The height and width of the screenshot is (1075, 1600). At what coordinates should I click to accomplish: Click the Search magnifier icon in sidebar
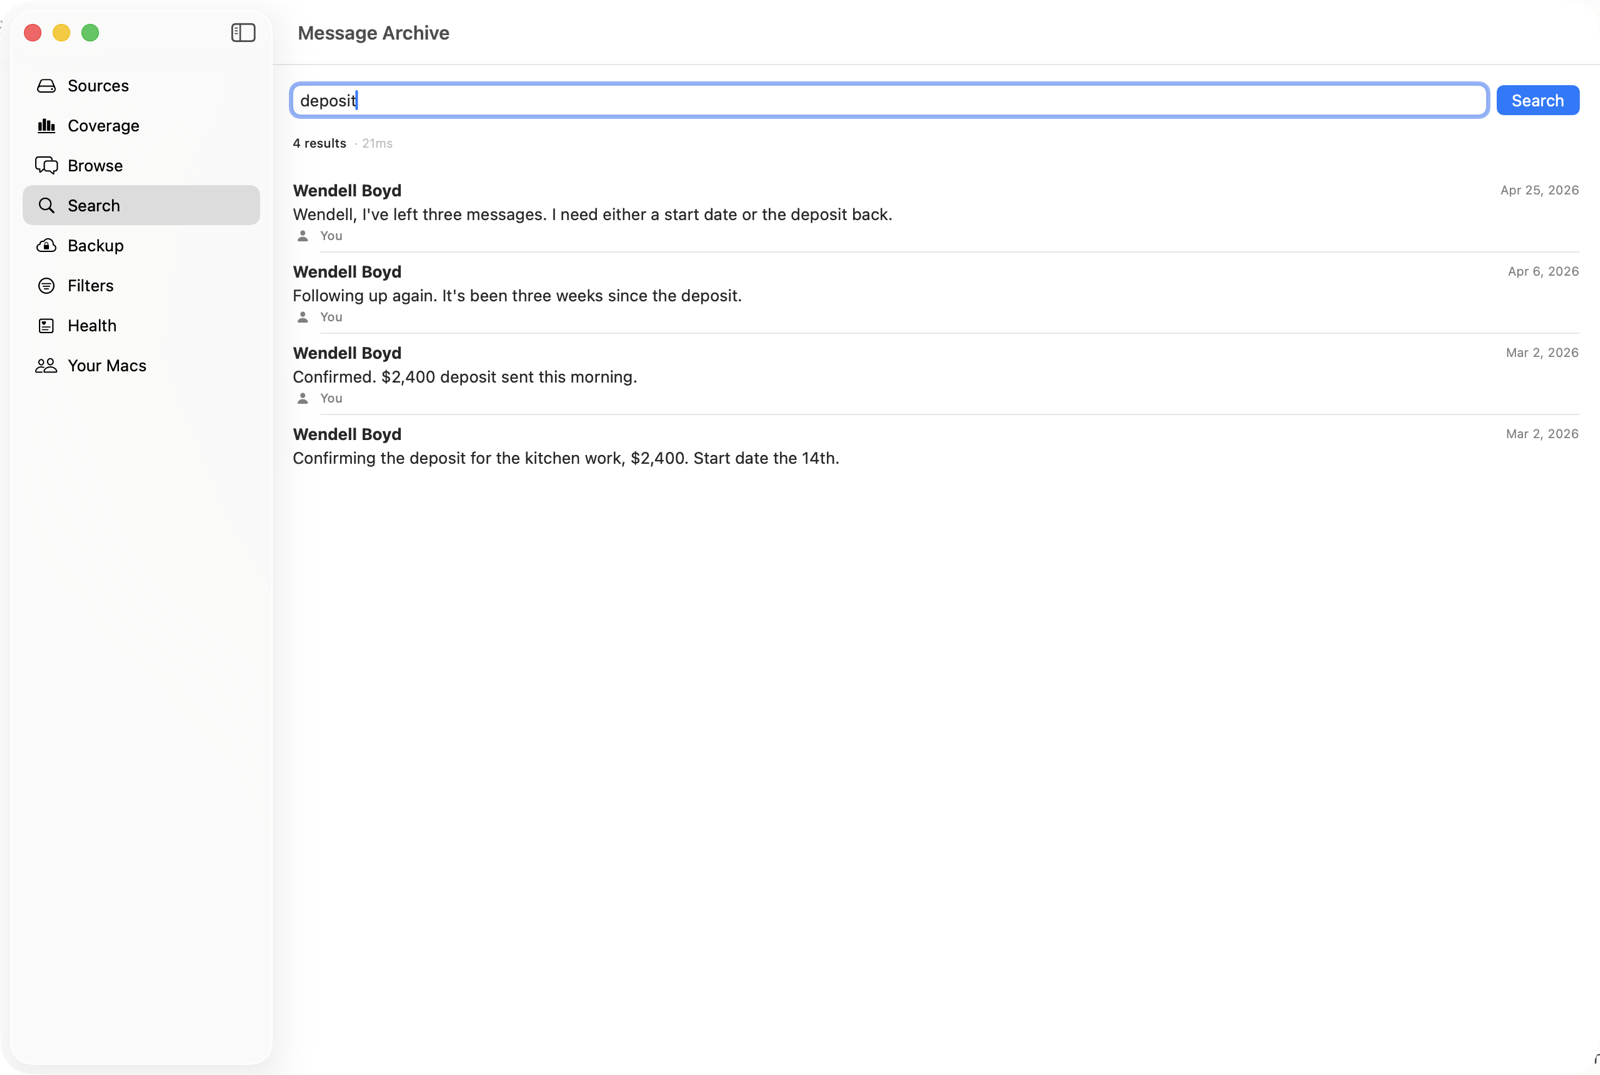point(46,206)
